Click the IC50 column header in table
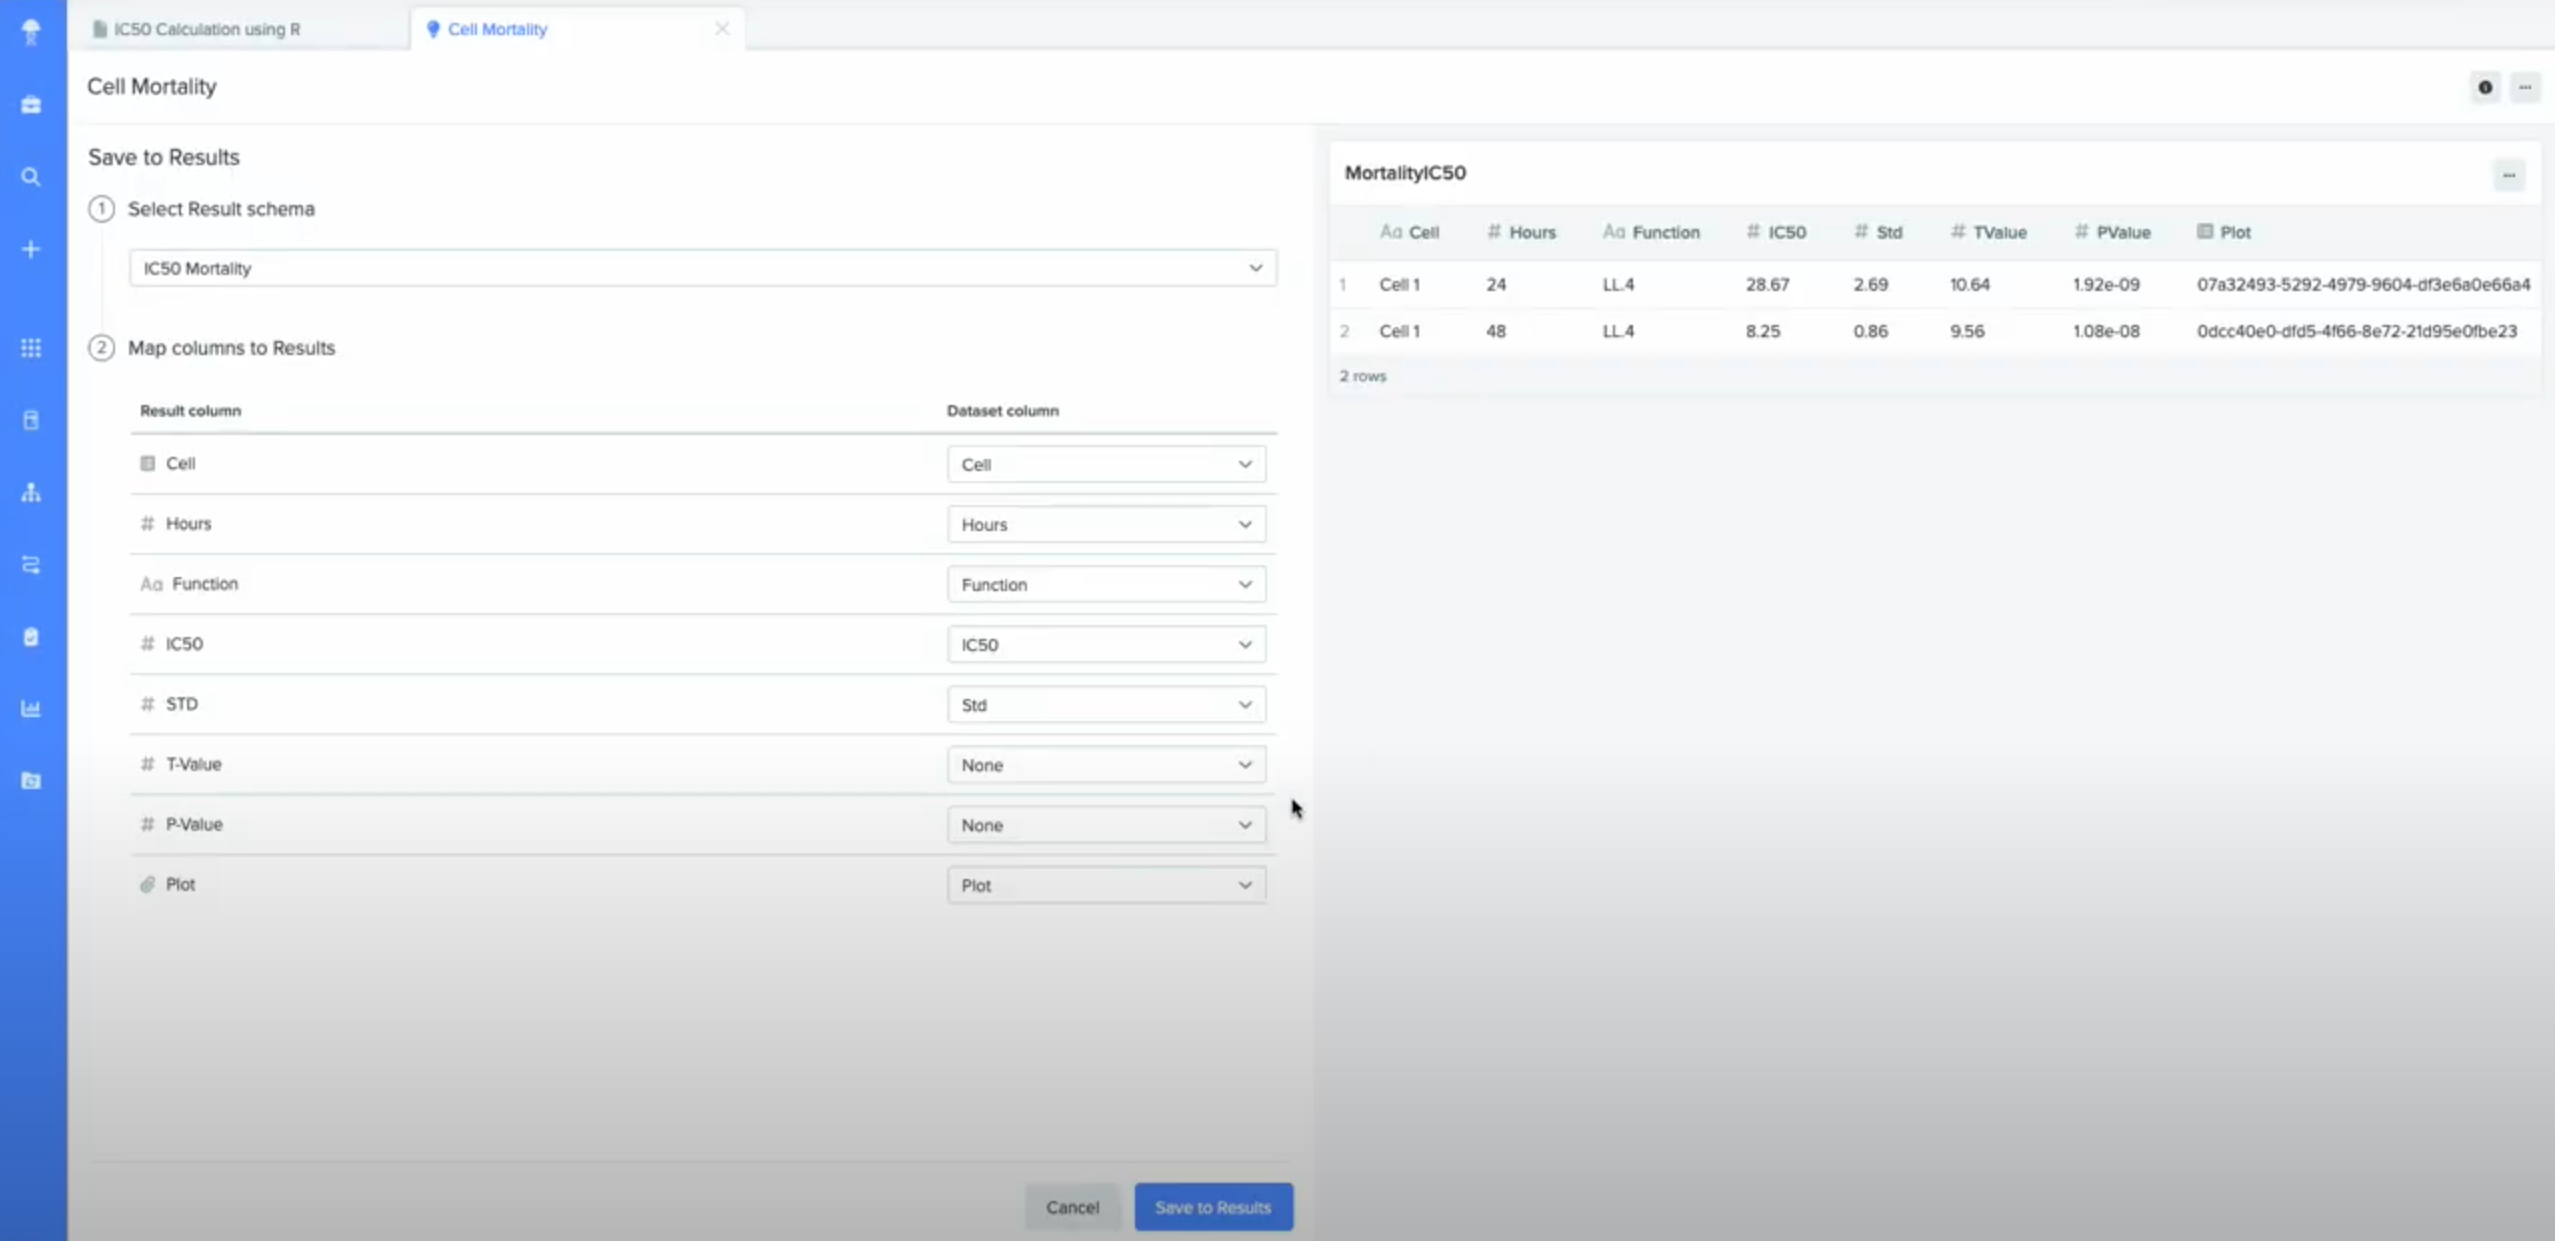This screenshot has width=2555, height=1241. tap(1786, 232)
